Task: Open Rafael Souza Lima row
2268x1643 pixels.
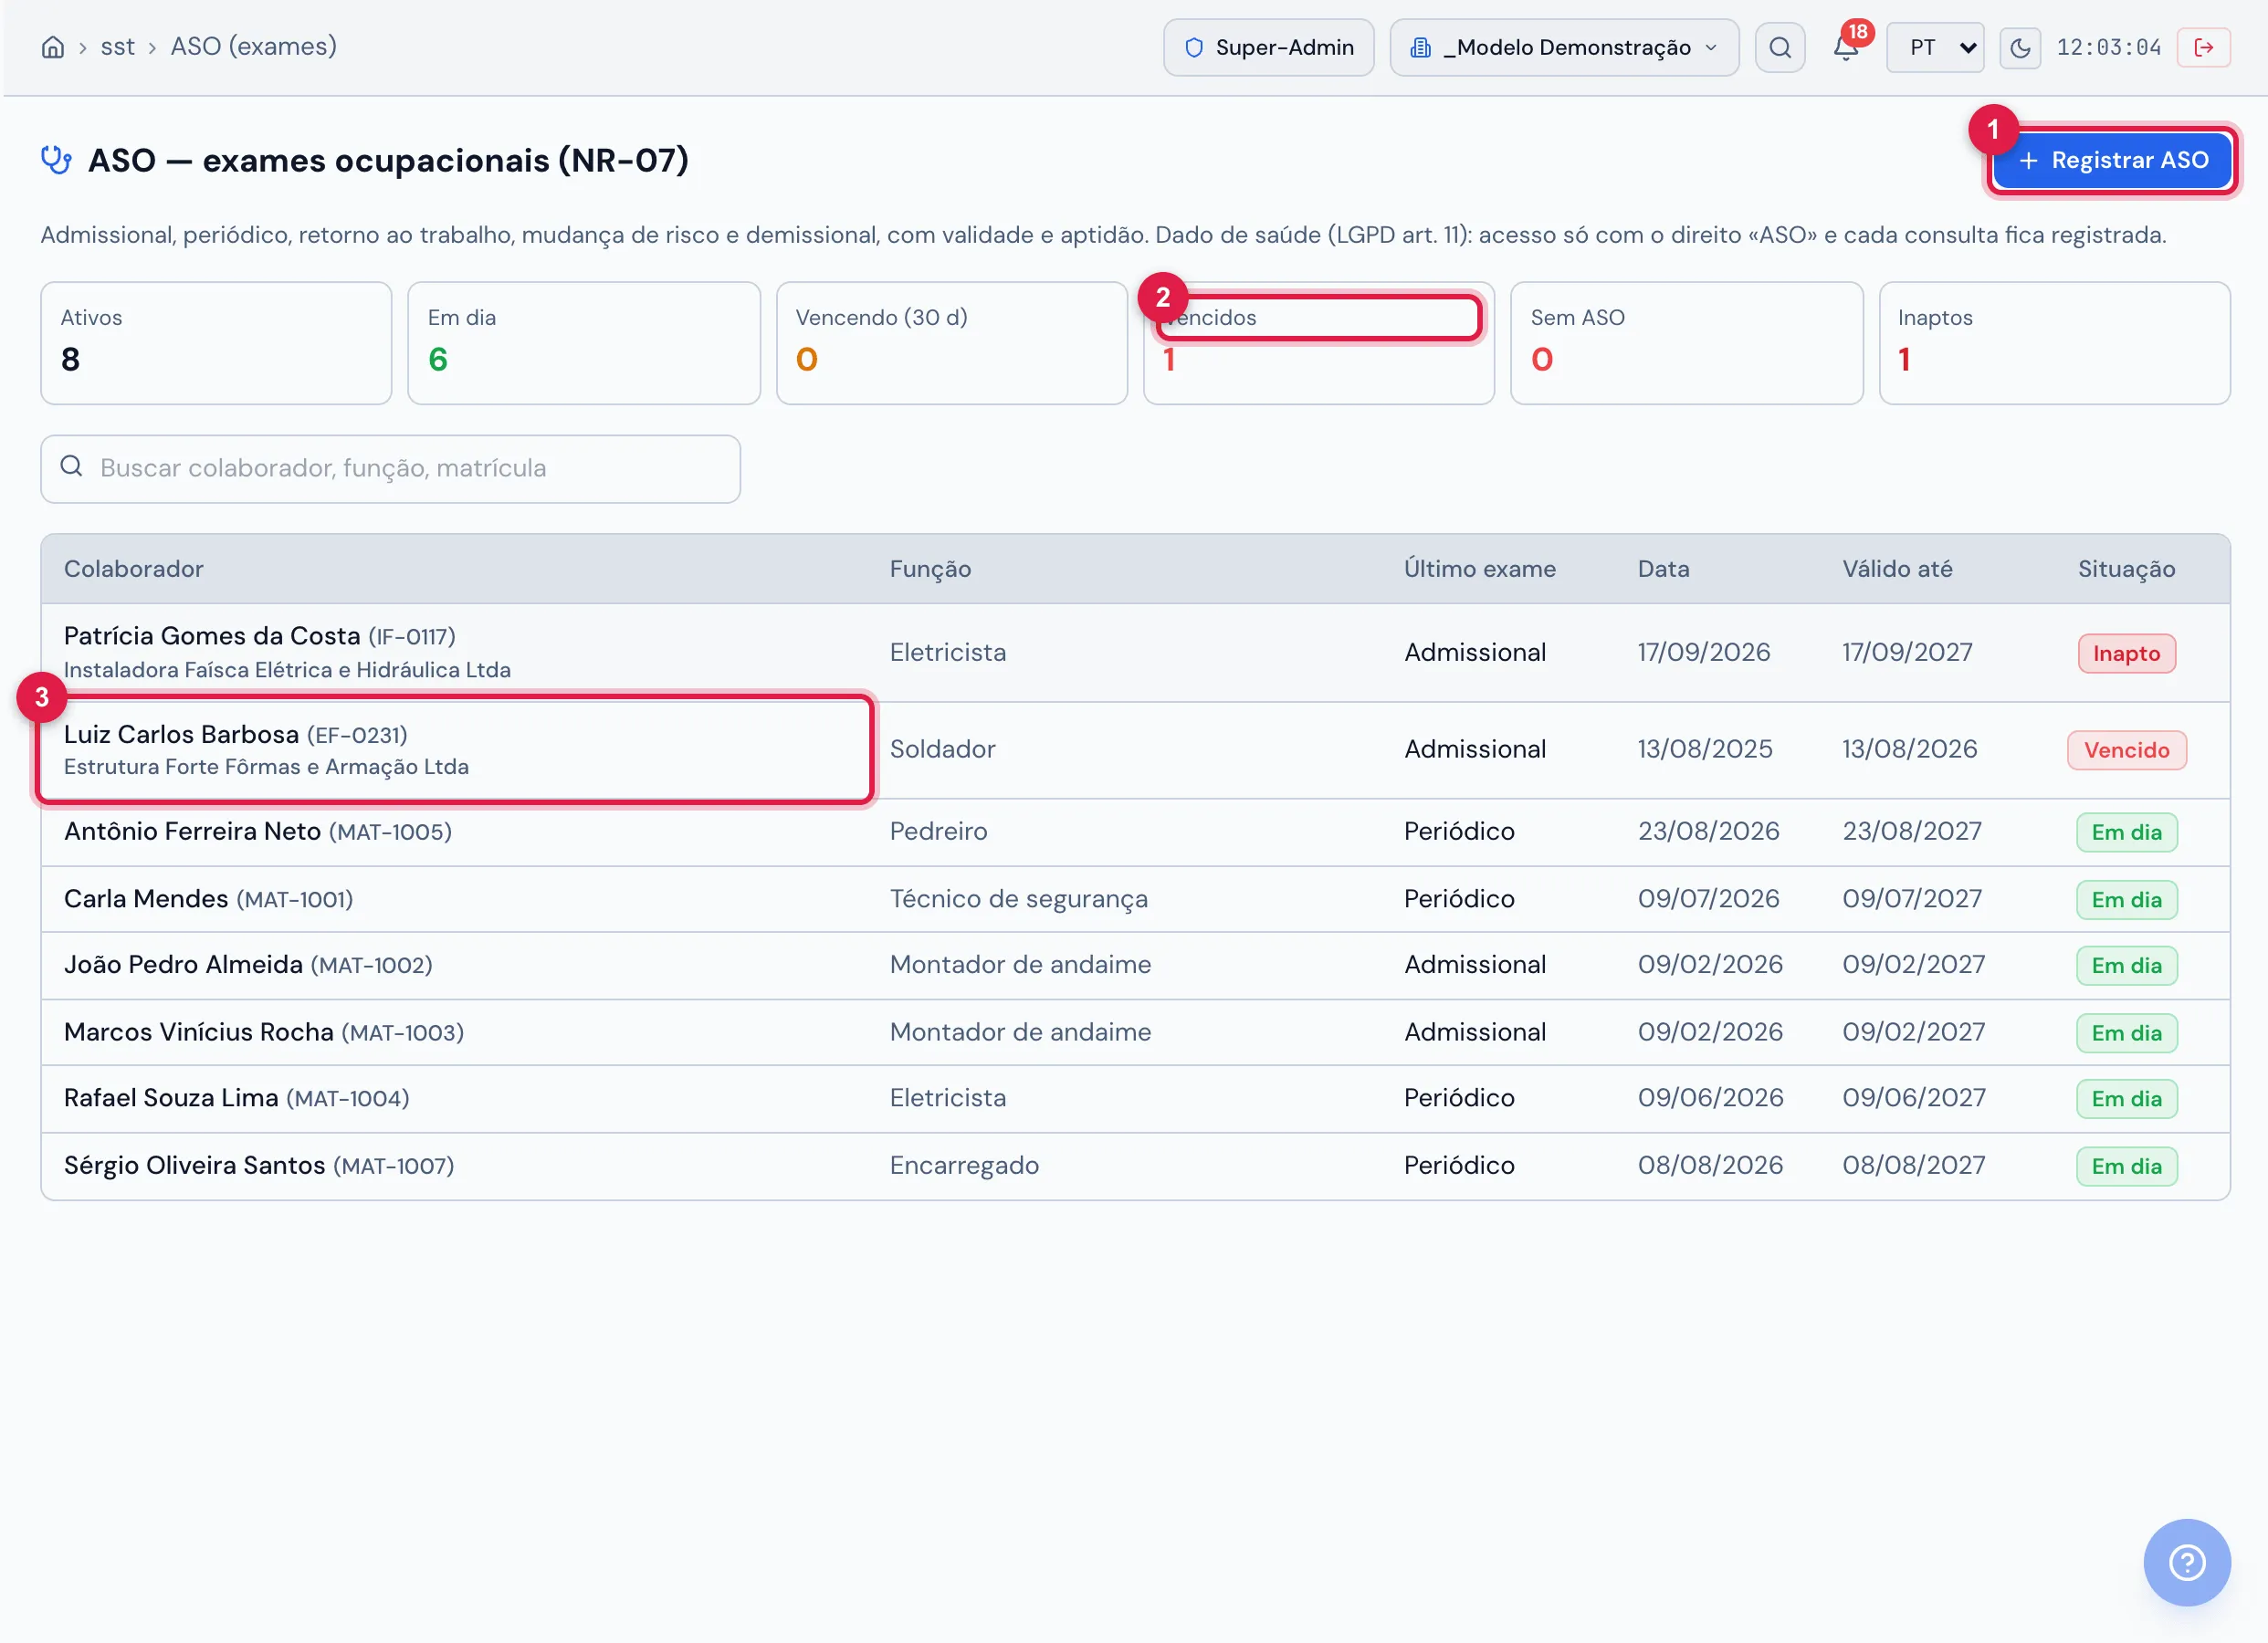Action: click(x=1135, y=1098)
